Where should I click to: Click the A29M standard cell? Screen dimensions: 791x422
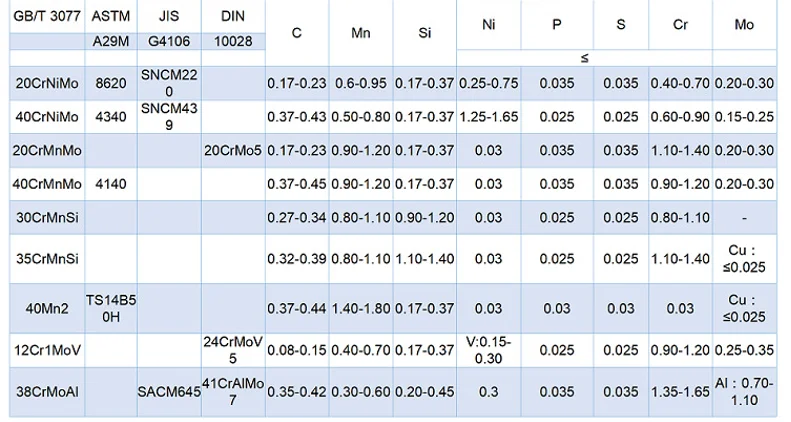pos(111,41)
